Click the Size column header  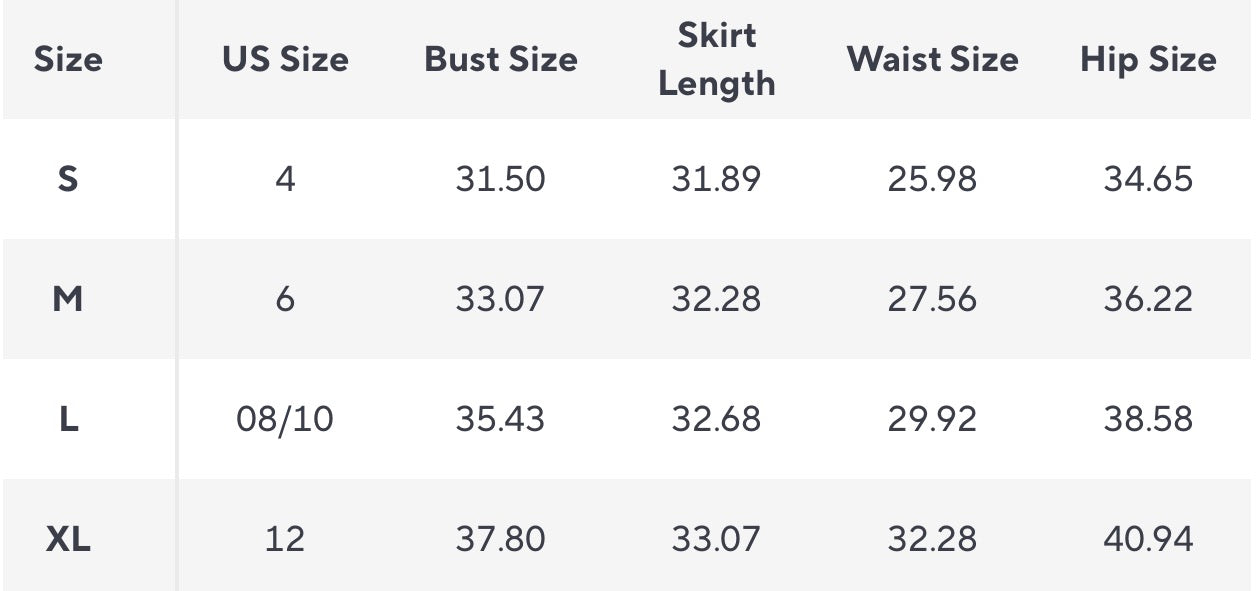pos(68,60)
